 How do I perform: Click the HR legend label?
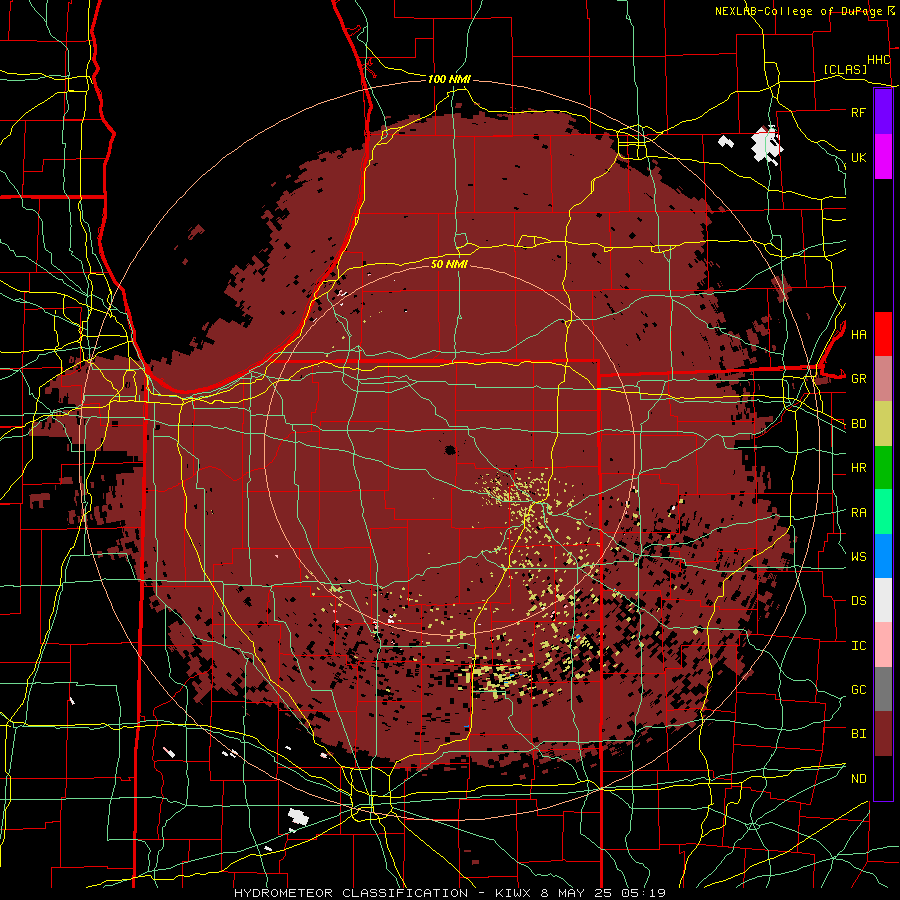tap(858, 468)
